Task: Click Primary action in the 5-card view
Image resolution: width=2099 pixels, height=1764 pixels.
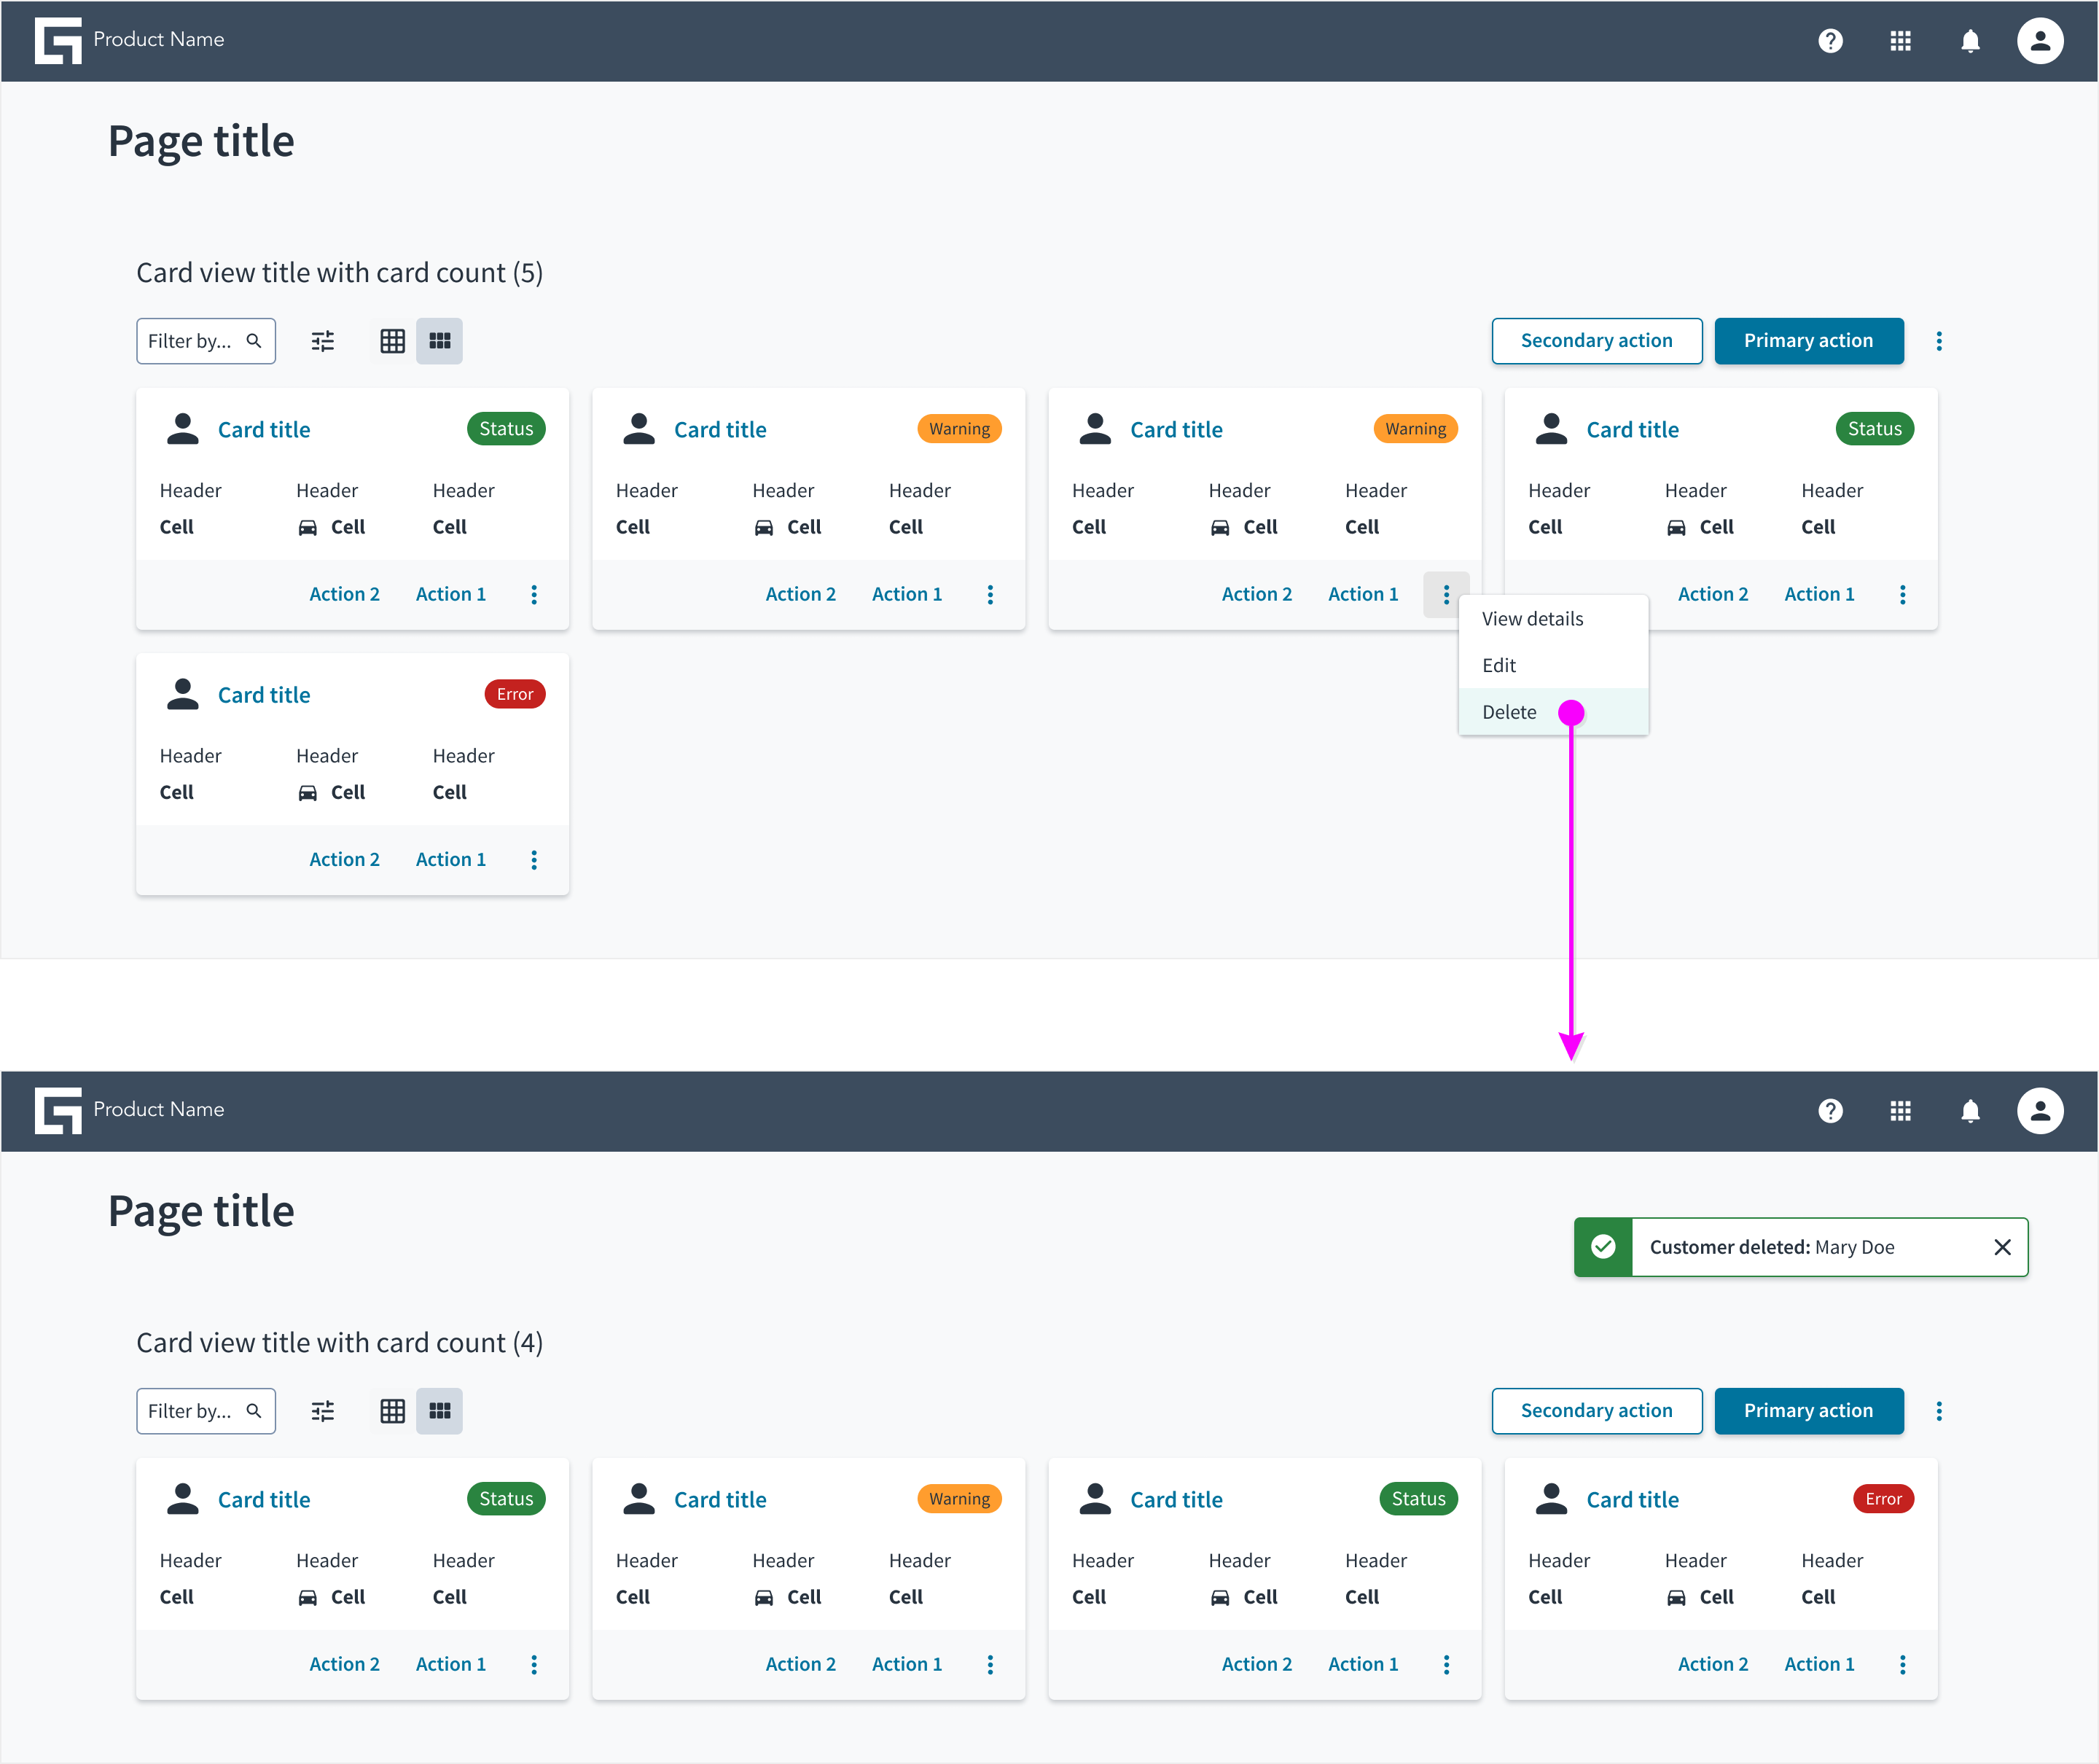Action: 1808,341
